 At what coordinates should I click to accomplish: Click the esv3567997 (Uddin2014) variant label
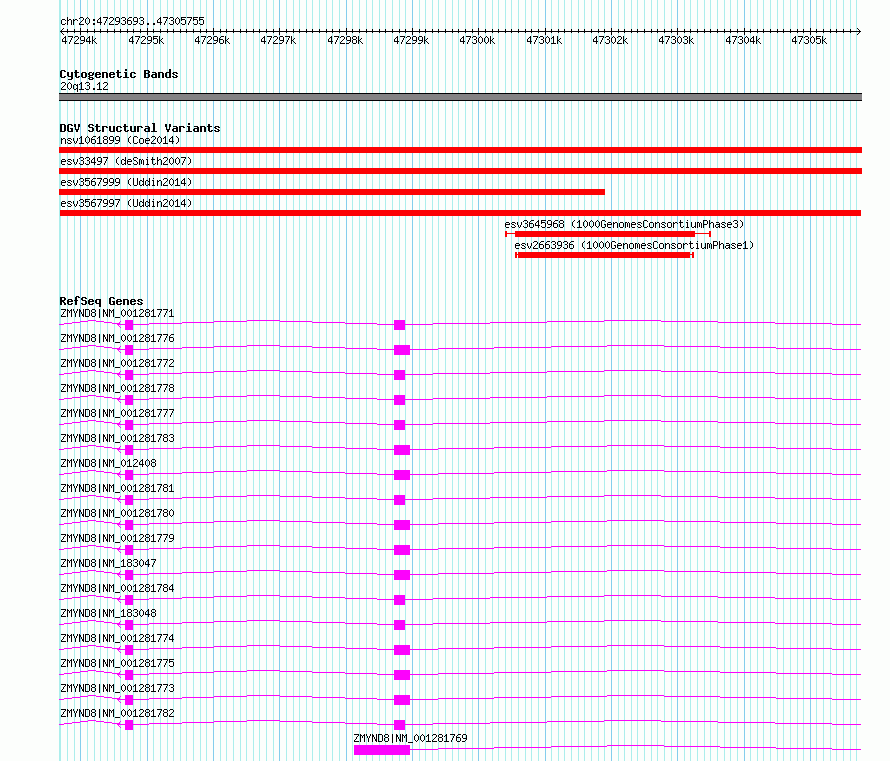click(126, 203)
